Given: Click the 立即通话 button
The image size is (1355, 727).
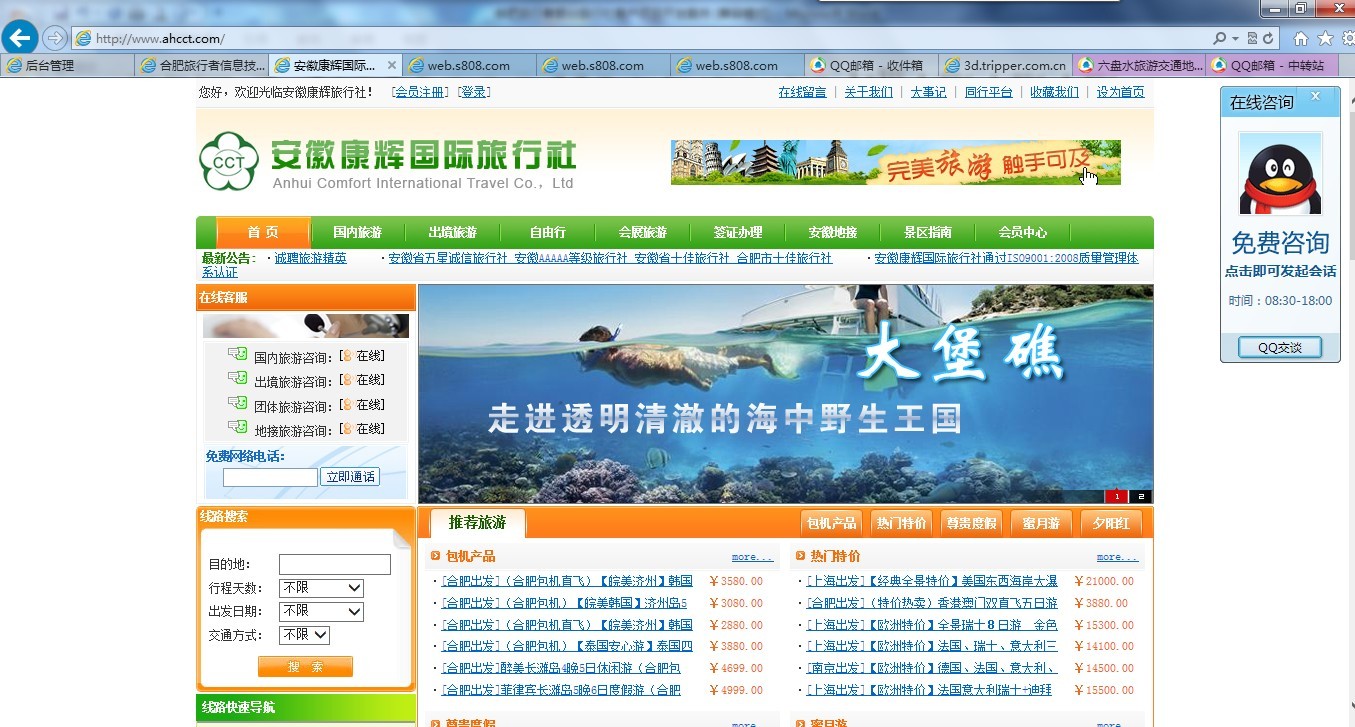Looking at the screenshot, I should 350,477.
